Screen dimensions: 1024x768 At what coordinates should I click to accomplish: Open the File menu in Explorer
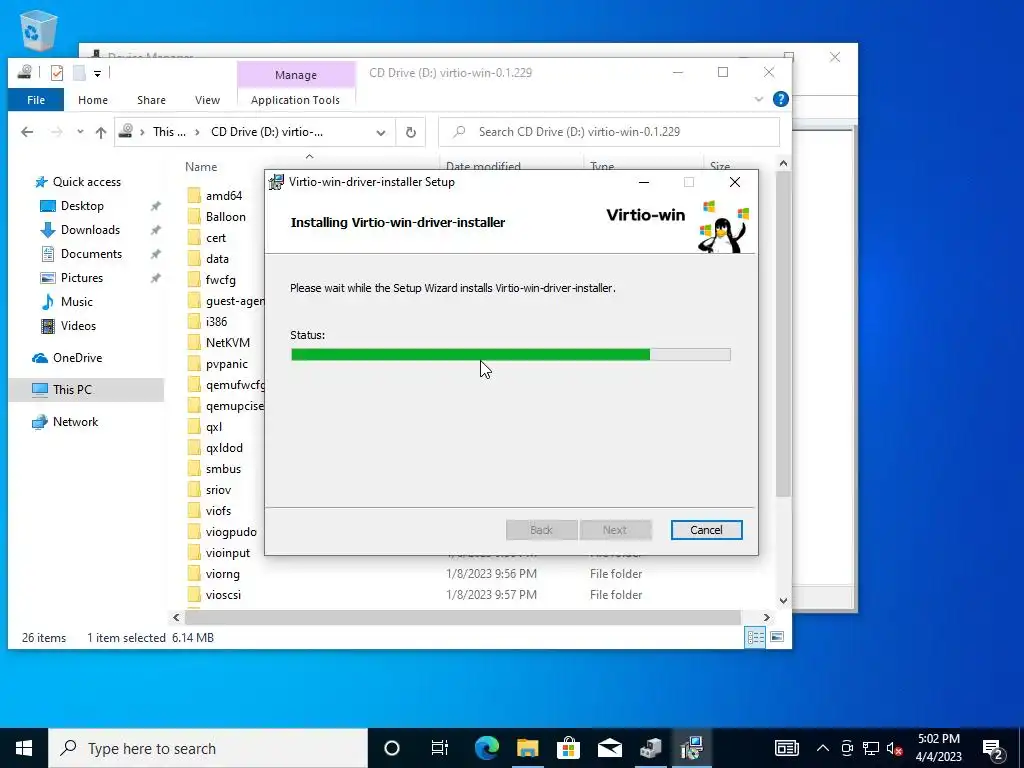[36, 100]
